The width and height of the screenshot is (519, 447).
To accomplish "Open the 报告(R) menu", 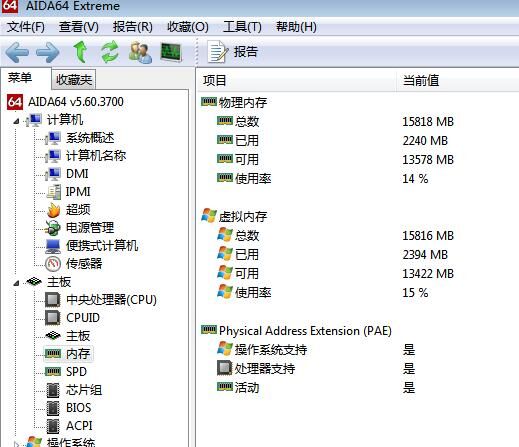I will pyautogui.click(x=133, y=27).
